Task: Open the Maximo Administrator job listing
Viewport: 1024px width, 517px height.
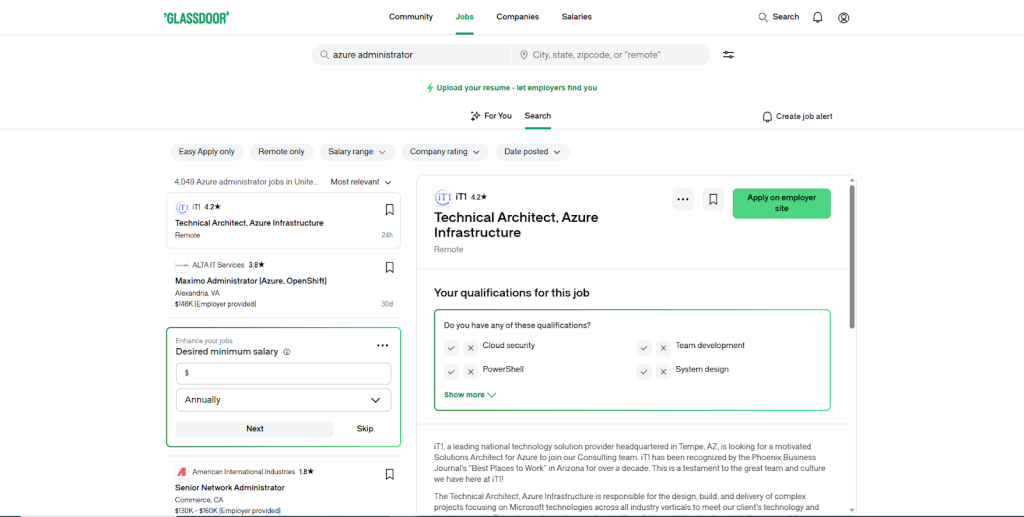Action: [x=251, y=281]
